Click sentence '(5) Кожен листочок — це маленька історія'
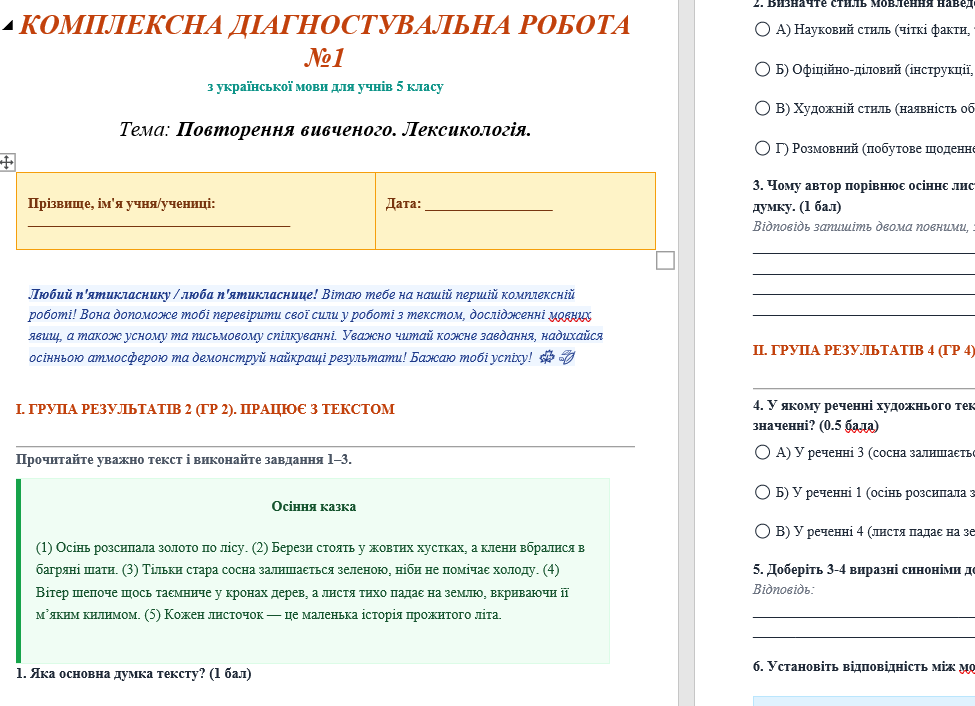Screen dimensions: 975x706 coord(274,615)
